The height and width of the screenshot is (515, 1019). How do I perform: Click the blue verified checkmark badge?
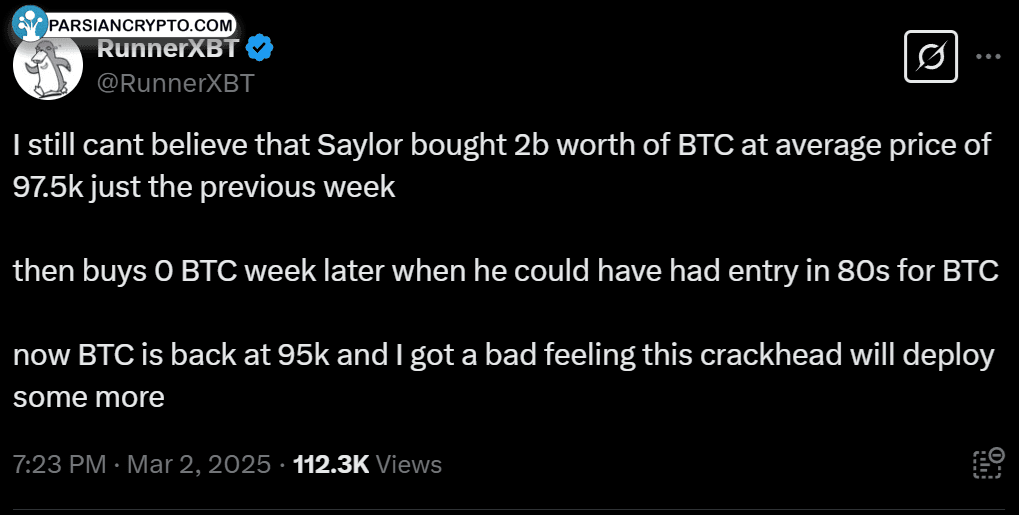click(260, 48)
